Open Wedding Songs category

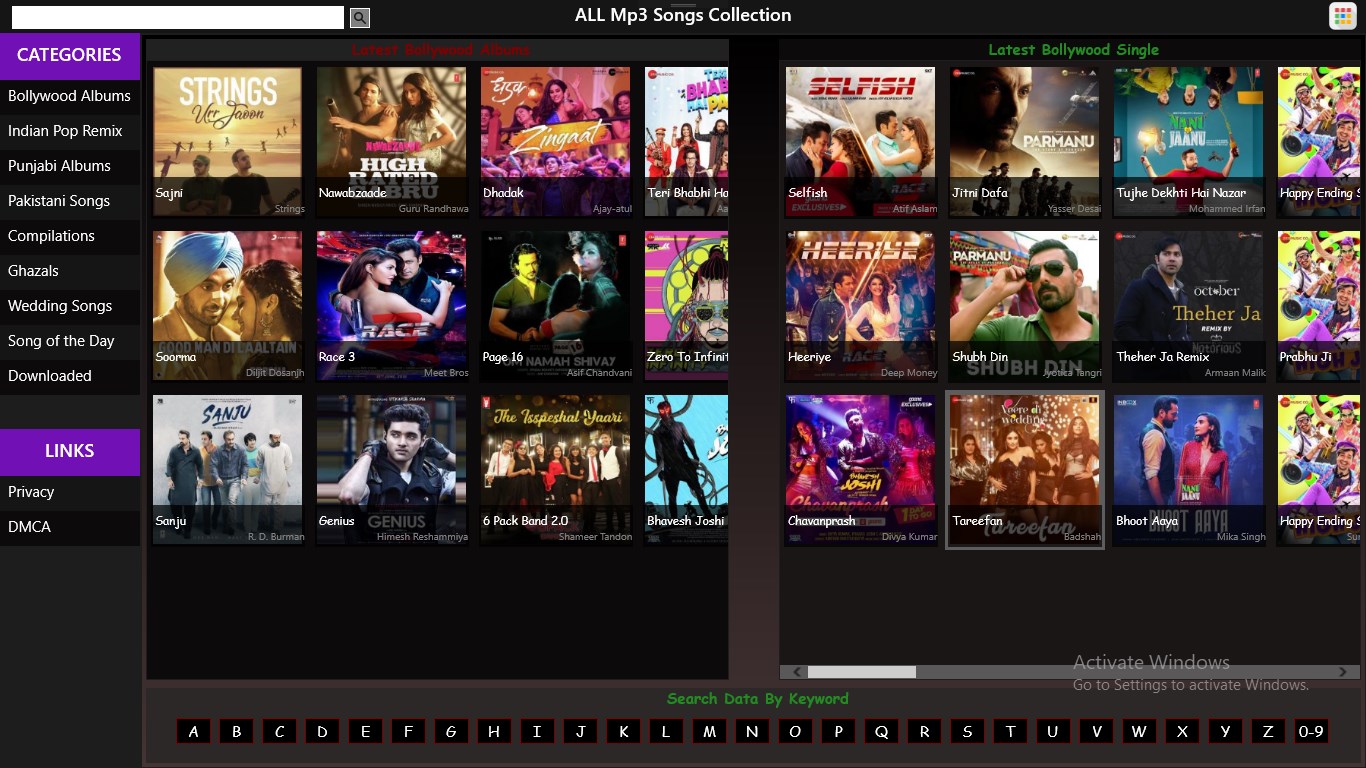70,306
